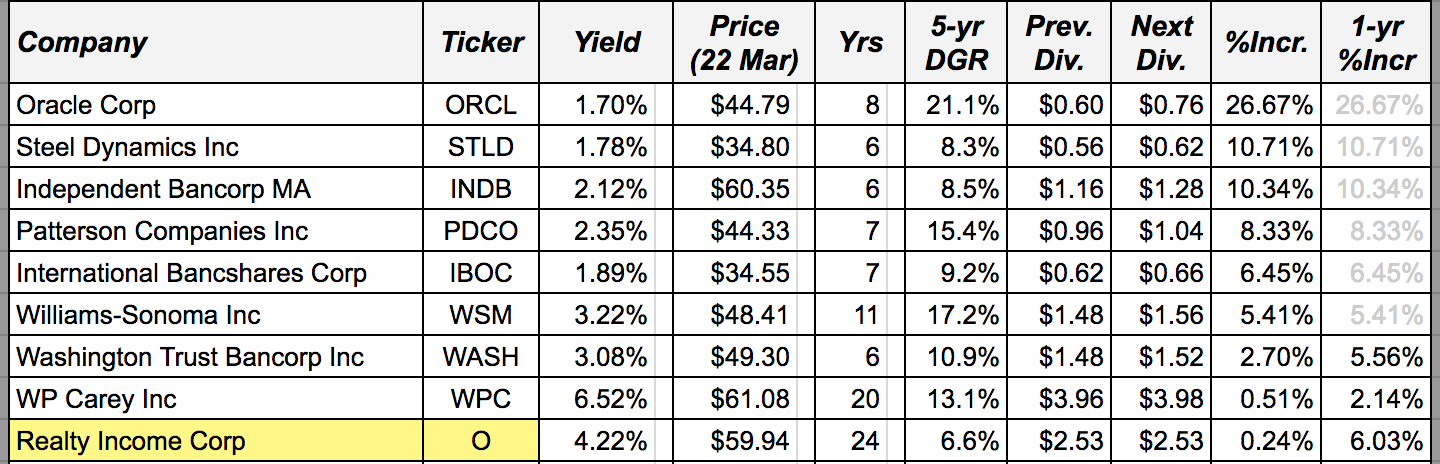Image resolution: width=1440 pixels, height=464 pixels.
Task: Select the Oracle Corp company cell
Action: 216,105
